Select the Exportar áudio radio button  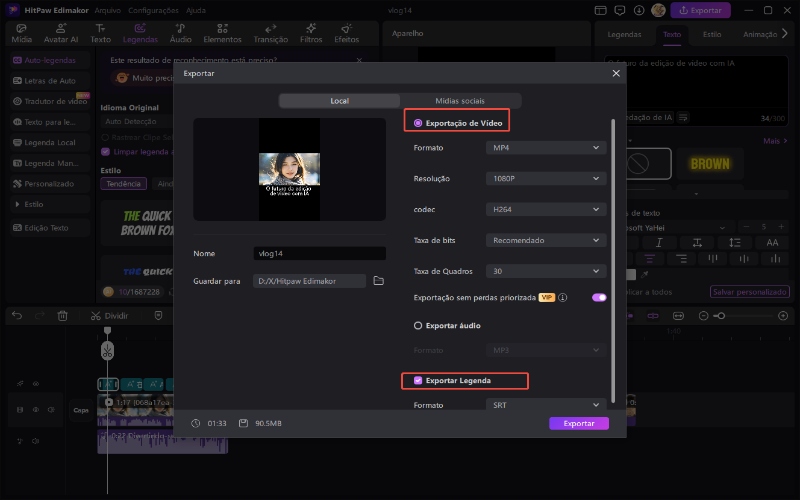[x=418, y=325]
